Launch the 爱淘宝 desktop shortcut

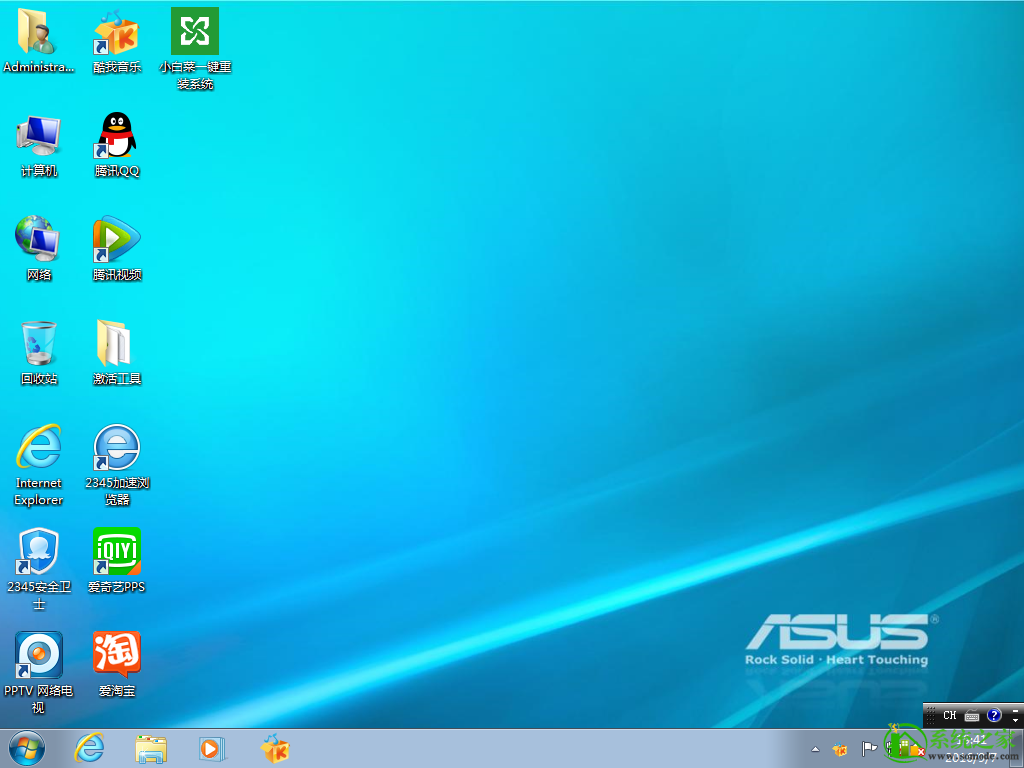pyautogui.click(x=117, y=656)
